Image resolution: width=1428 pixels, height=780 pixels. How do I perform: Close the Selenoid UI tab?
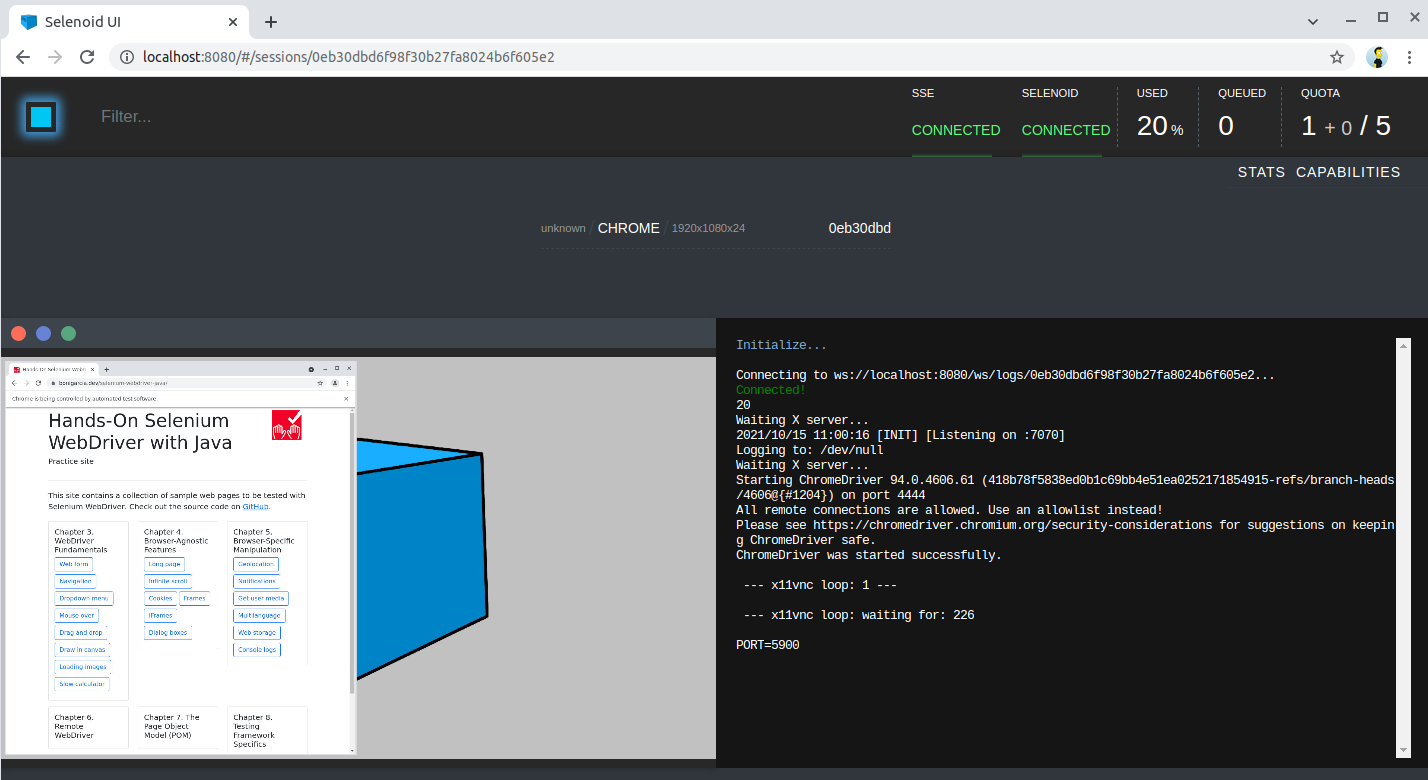tap(233, 22)
